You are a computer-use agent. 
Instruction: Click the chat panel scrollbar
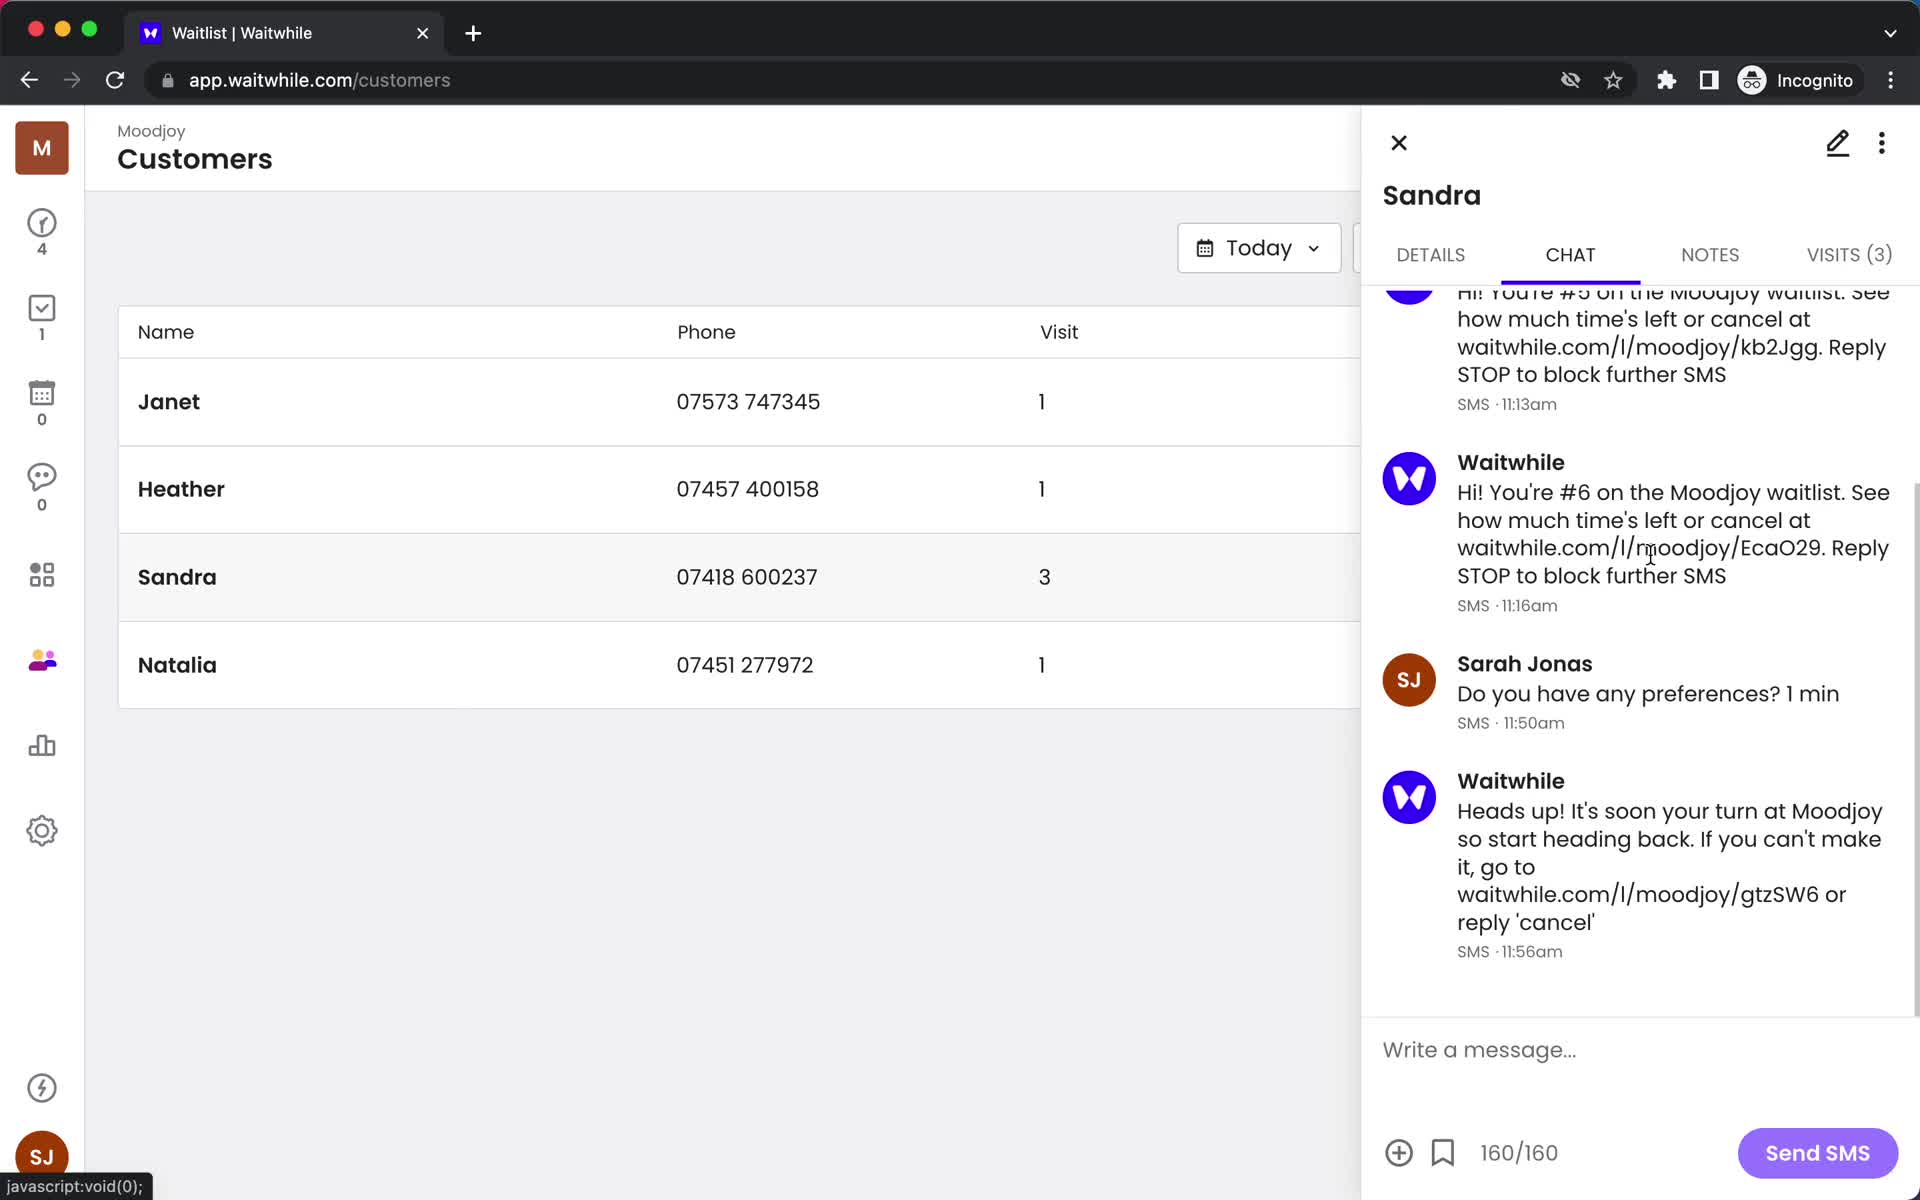click(1915, 750)
